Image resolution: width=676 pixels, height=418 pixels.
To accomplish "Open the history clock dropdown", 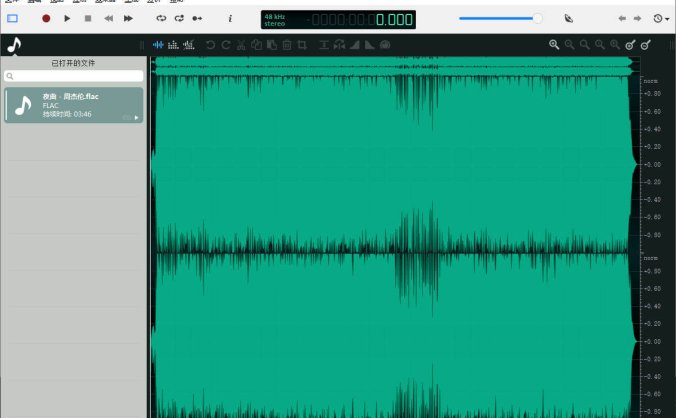I will (x=659, y=18).
